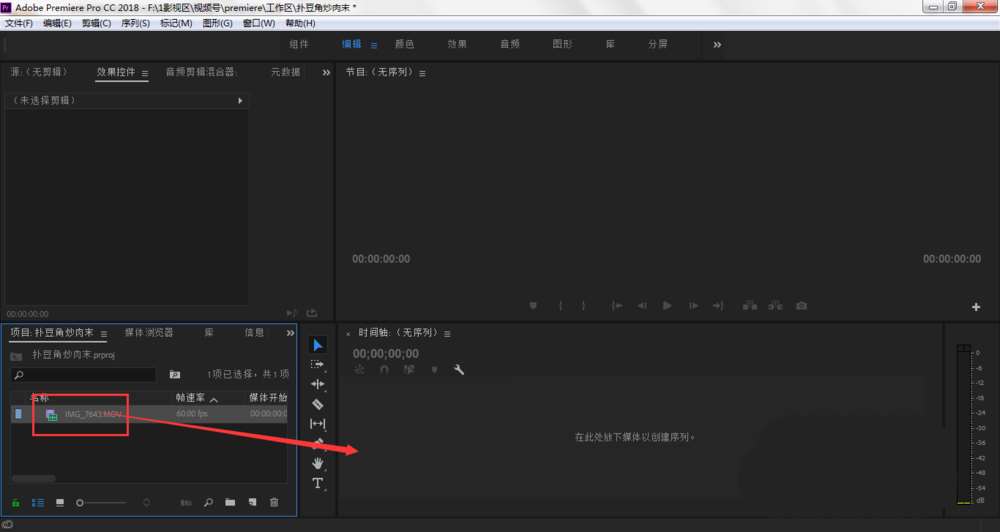Create a new bin with folder icon
The height and width of the screenshot is (532, 1000).
point(230,502)
